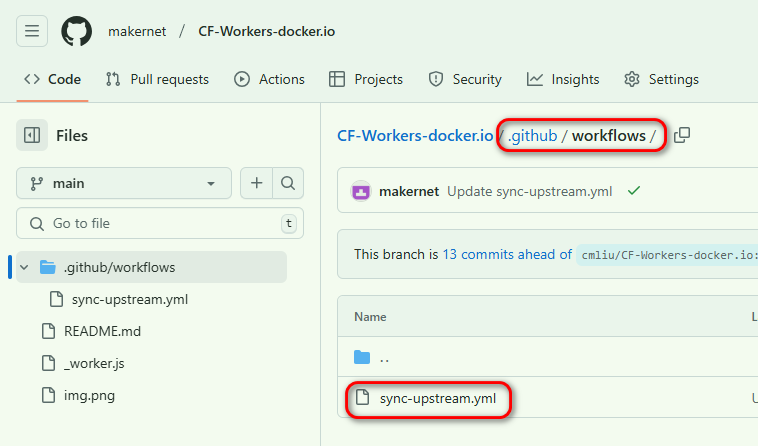Viewport: 758px width, 446px height.
Task: Collapse the Files side panel icon
Action: pos(32,135)
